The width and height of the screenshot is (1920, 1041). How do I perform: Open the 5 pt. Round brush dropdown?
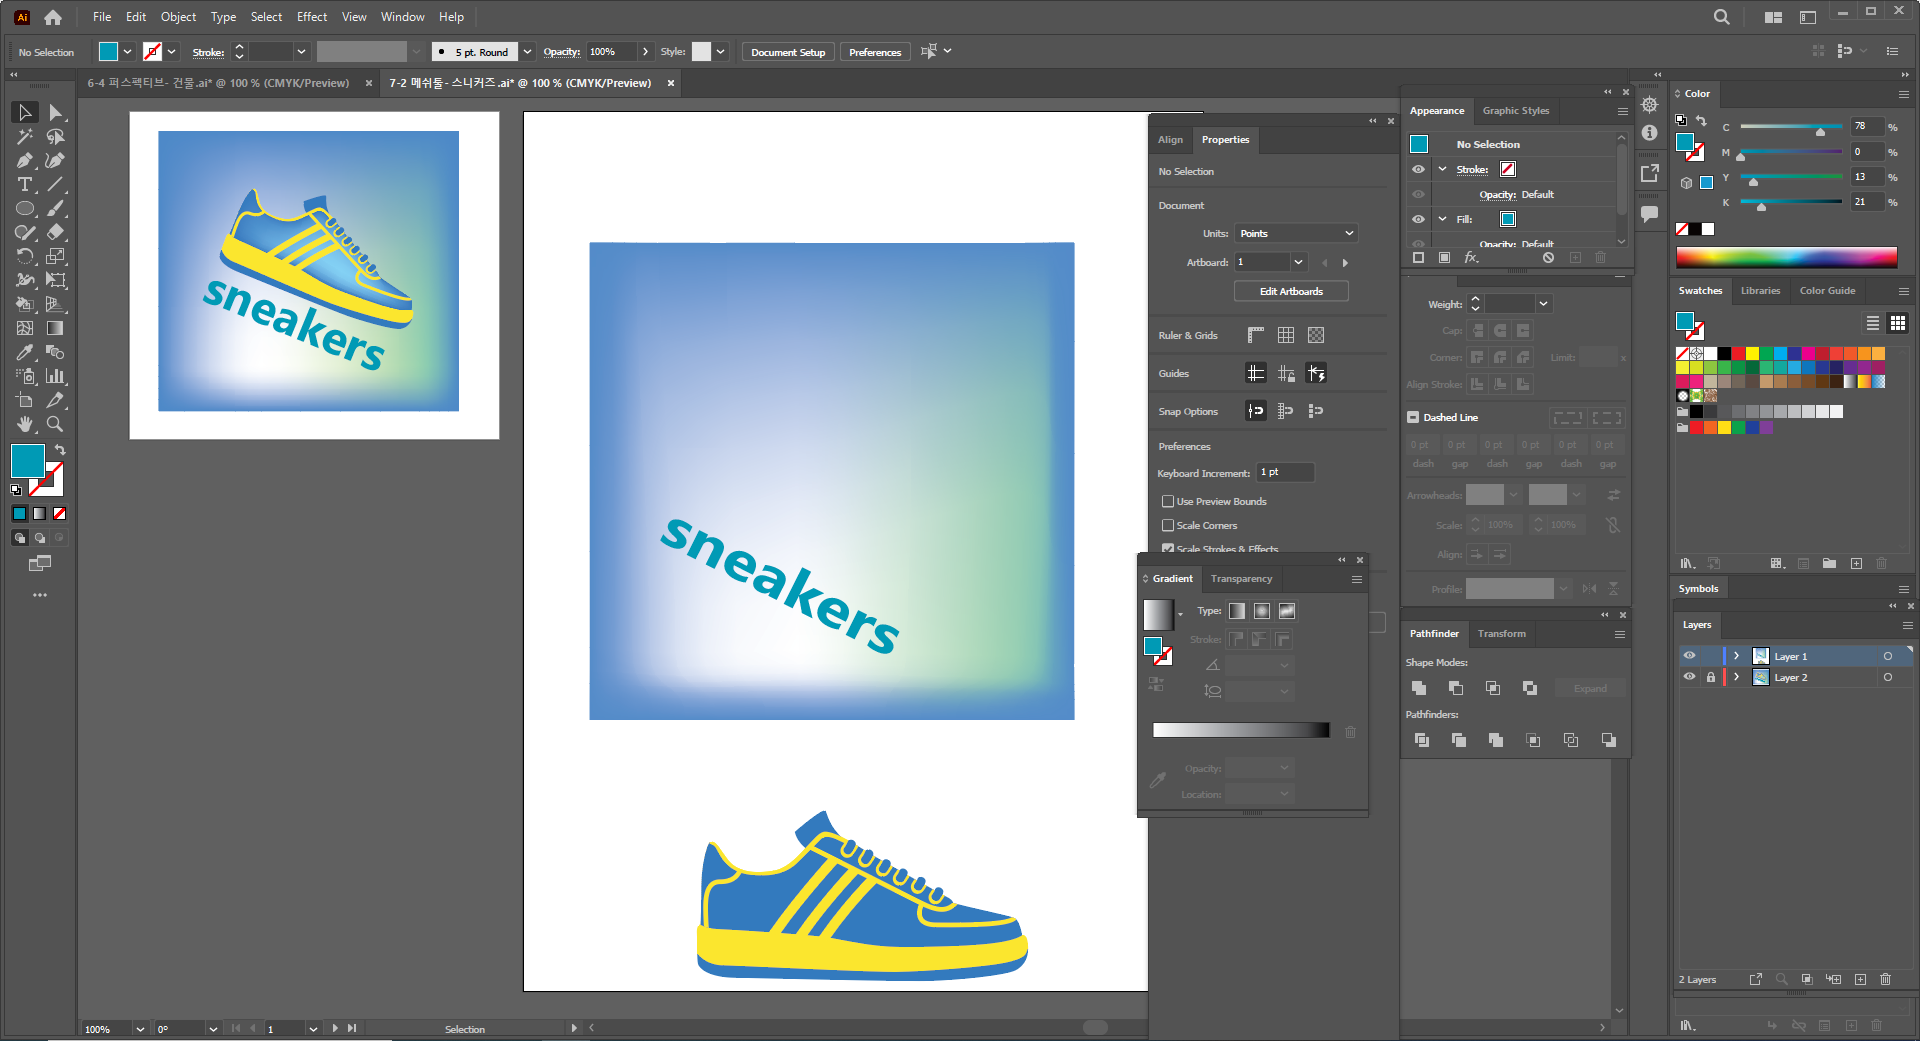point(527,52)
